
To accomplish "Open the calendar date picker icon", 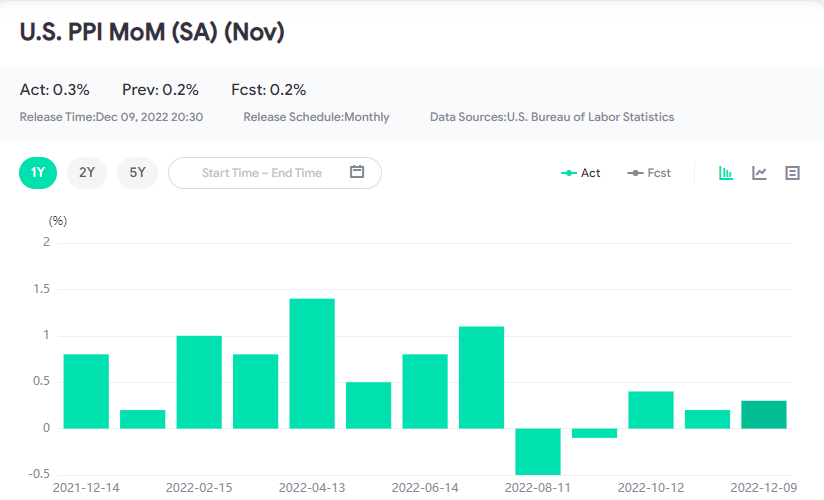I will pos(357,172).
